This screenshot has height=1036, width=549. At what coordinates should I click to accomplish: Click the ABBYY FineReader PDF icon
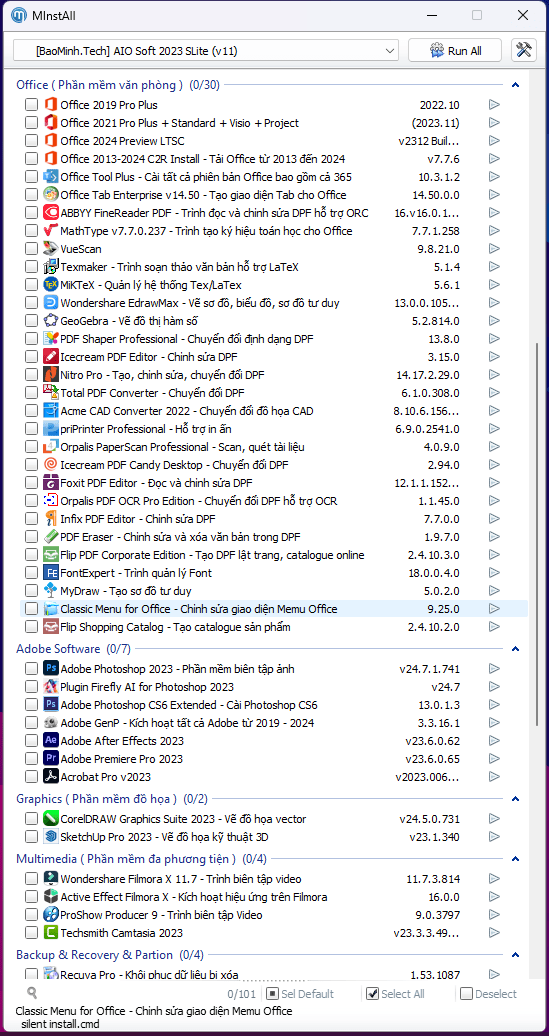[x=51, y=213]
